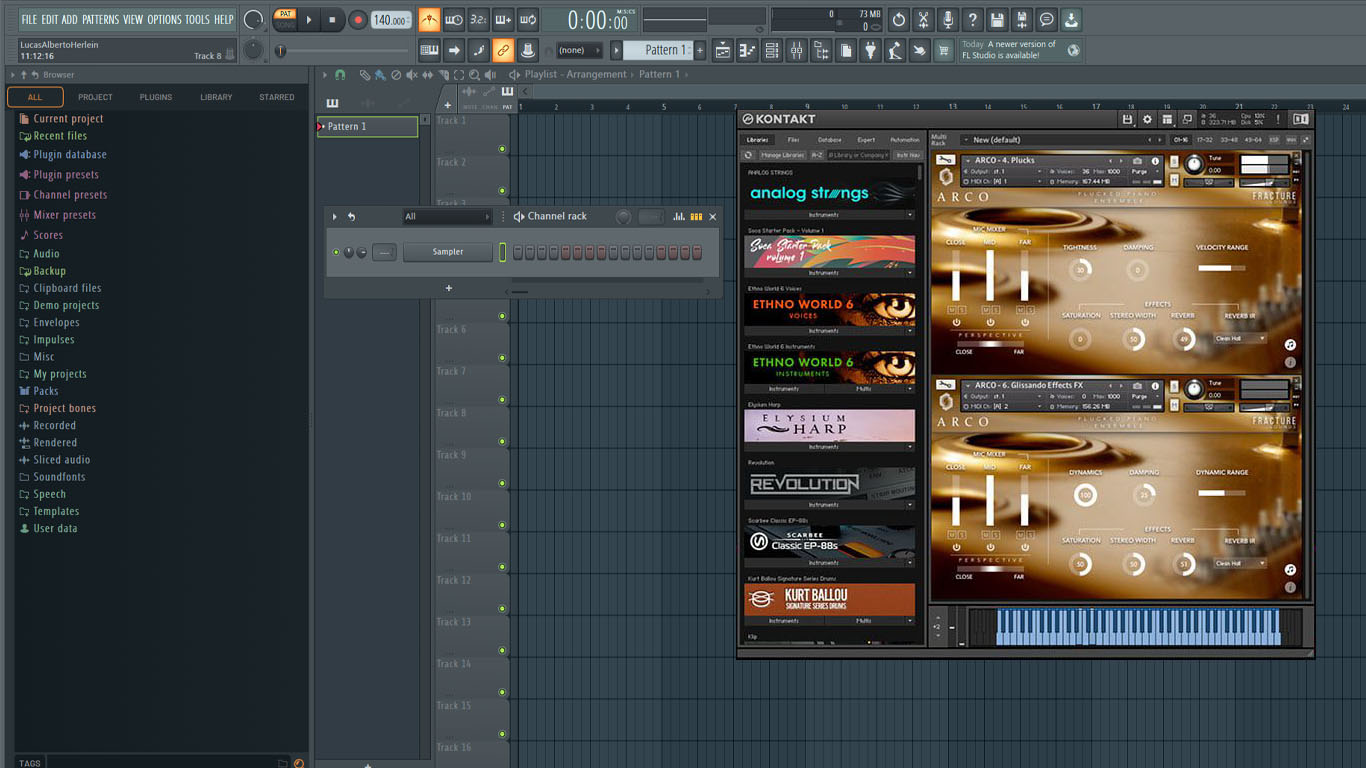The image size is (1366, 768).
Task: Open the (none) snap dropdown in toolbar
Action: (579, 50)
